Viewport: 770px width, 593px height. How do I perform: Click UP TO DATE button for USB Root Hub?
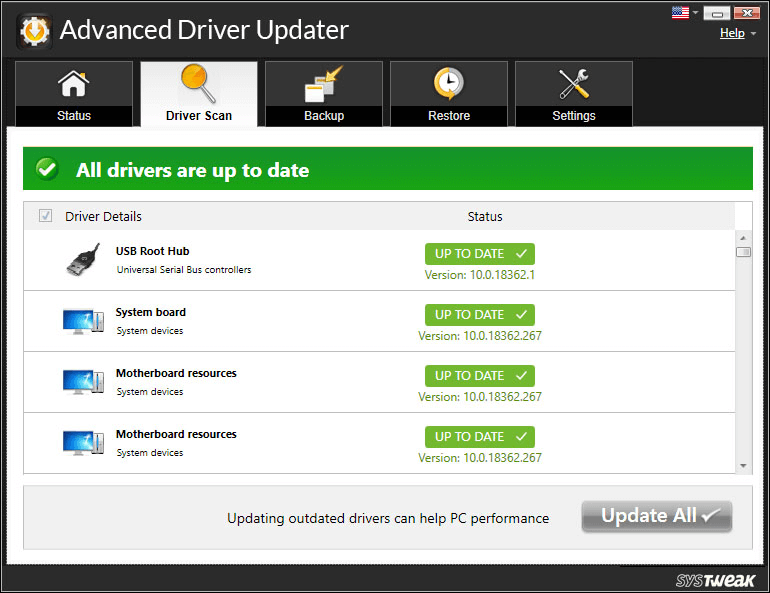click(x=479, y=254)
